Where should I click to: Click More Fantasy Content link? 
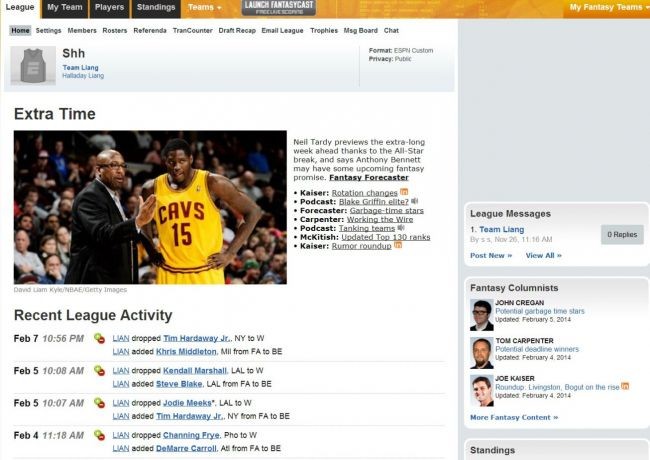click(x=514, y=417)
